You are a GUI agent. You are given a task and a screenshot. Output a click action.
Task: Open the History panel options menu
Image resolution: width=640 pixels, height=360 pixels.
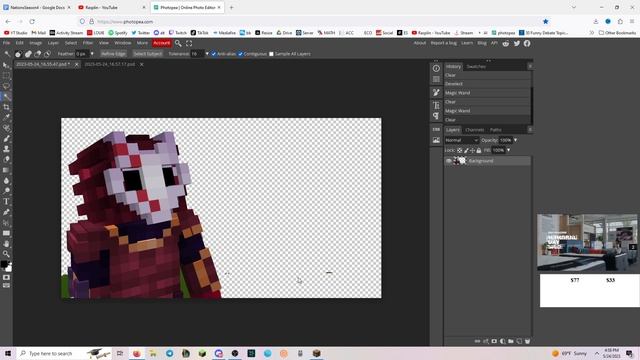pyautogui.click(x=530, y=66)
